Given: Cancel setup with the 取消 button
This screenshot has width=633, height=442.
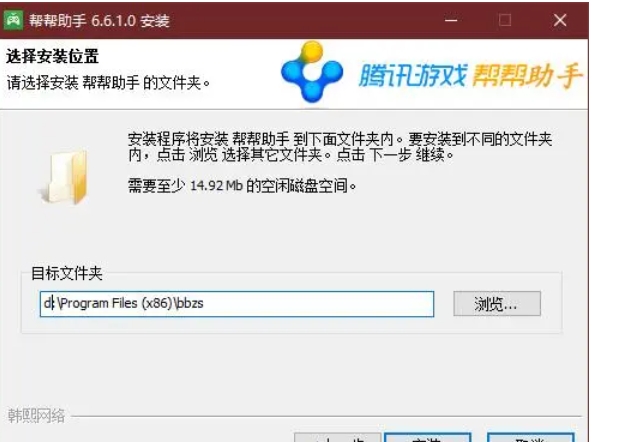Looking at the screenshot, I should (x=530, y=438).
